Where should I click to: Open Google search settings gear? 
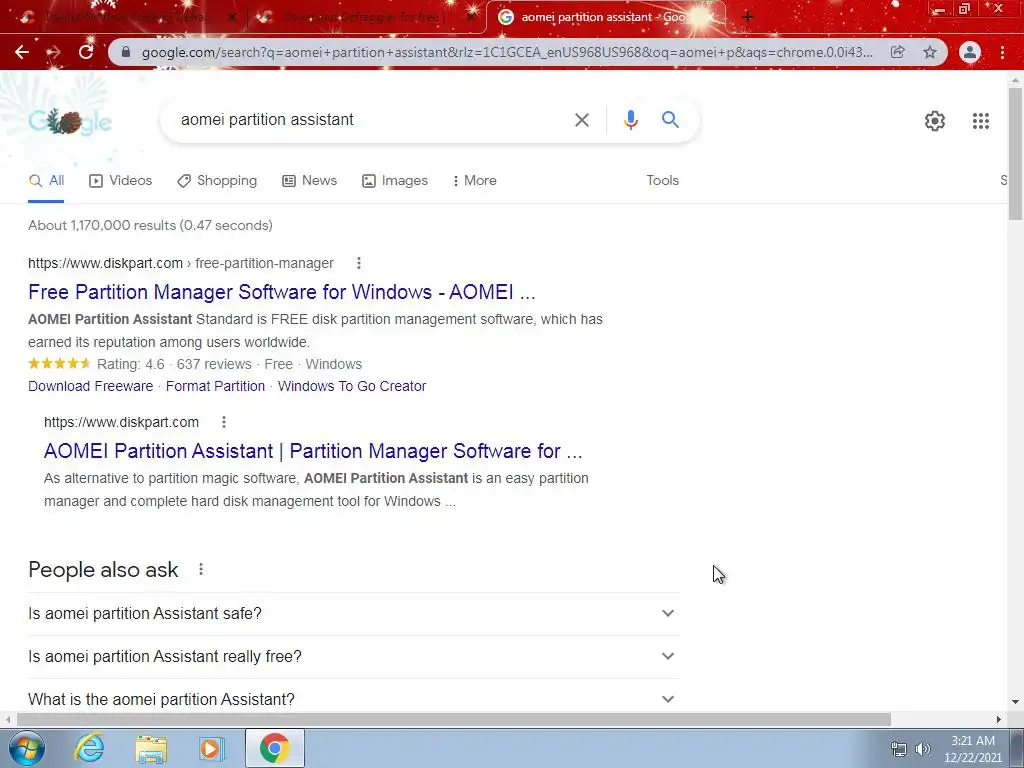pyautogui.click(x=935, y=121)
